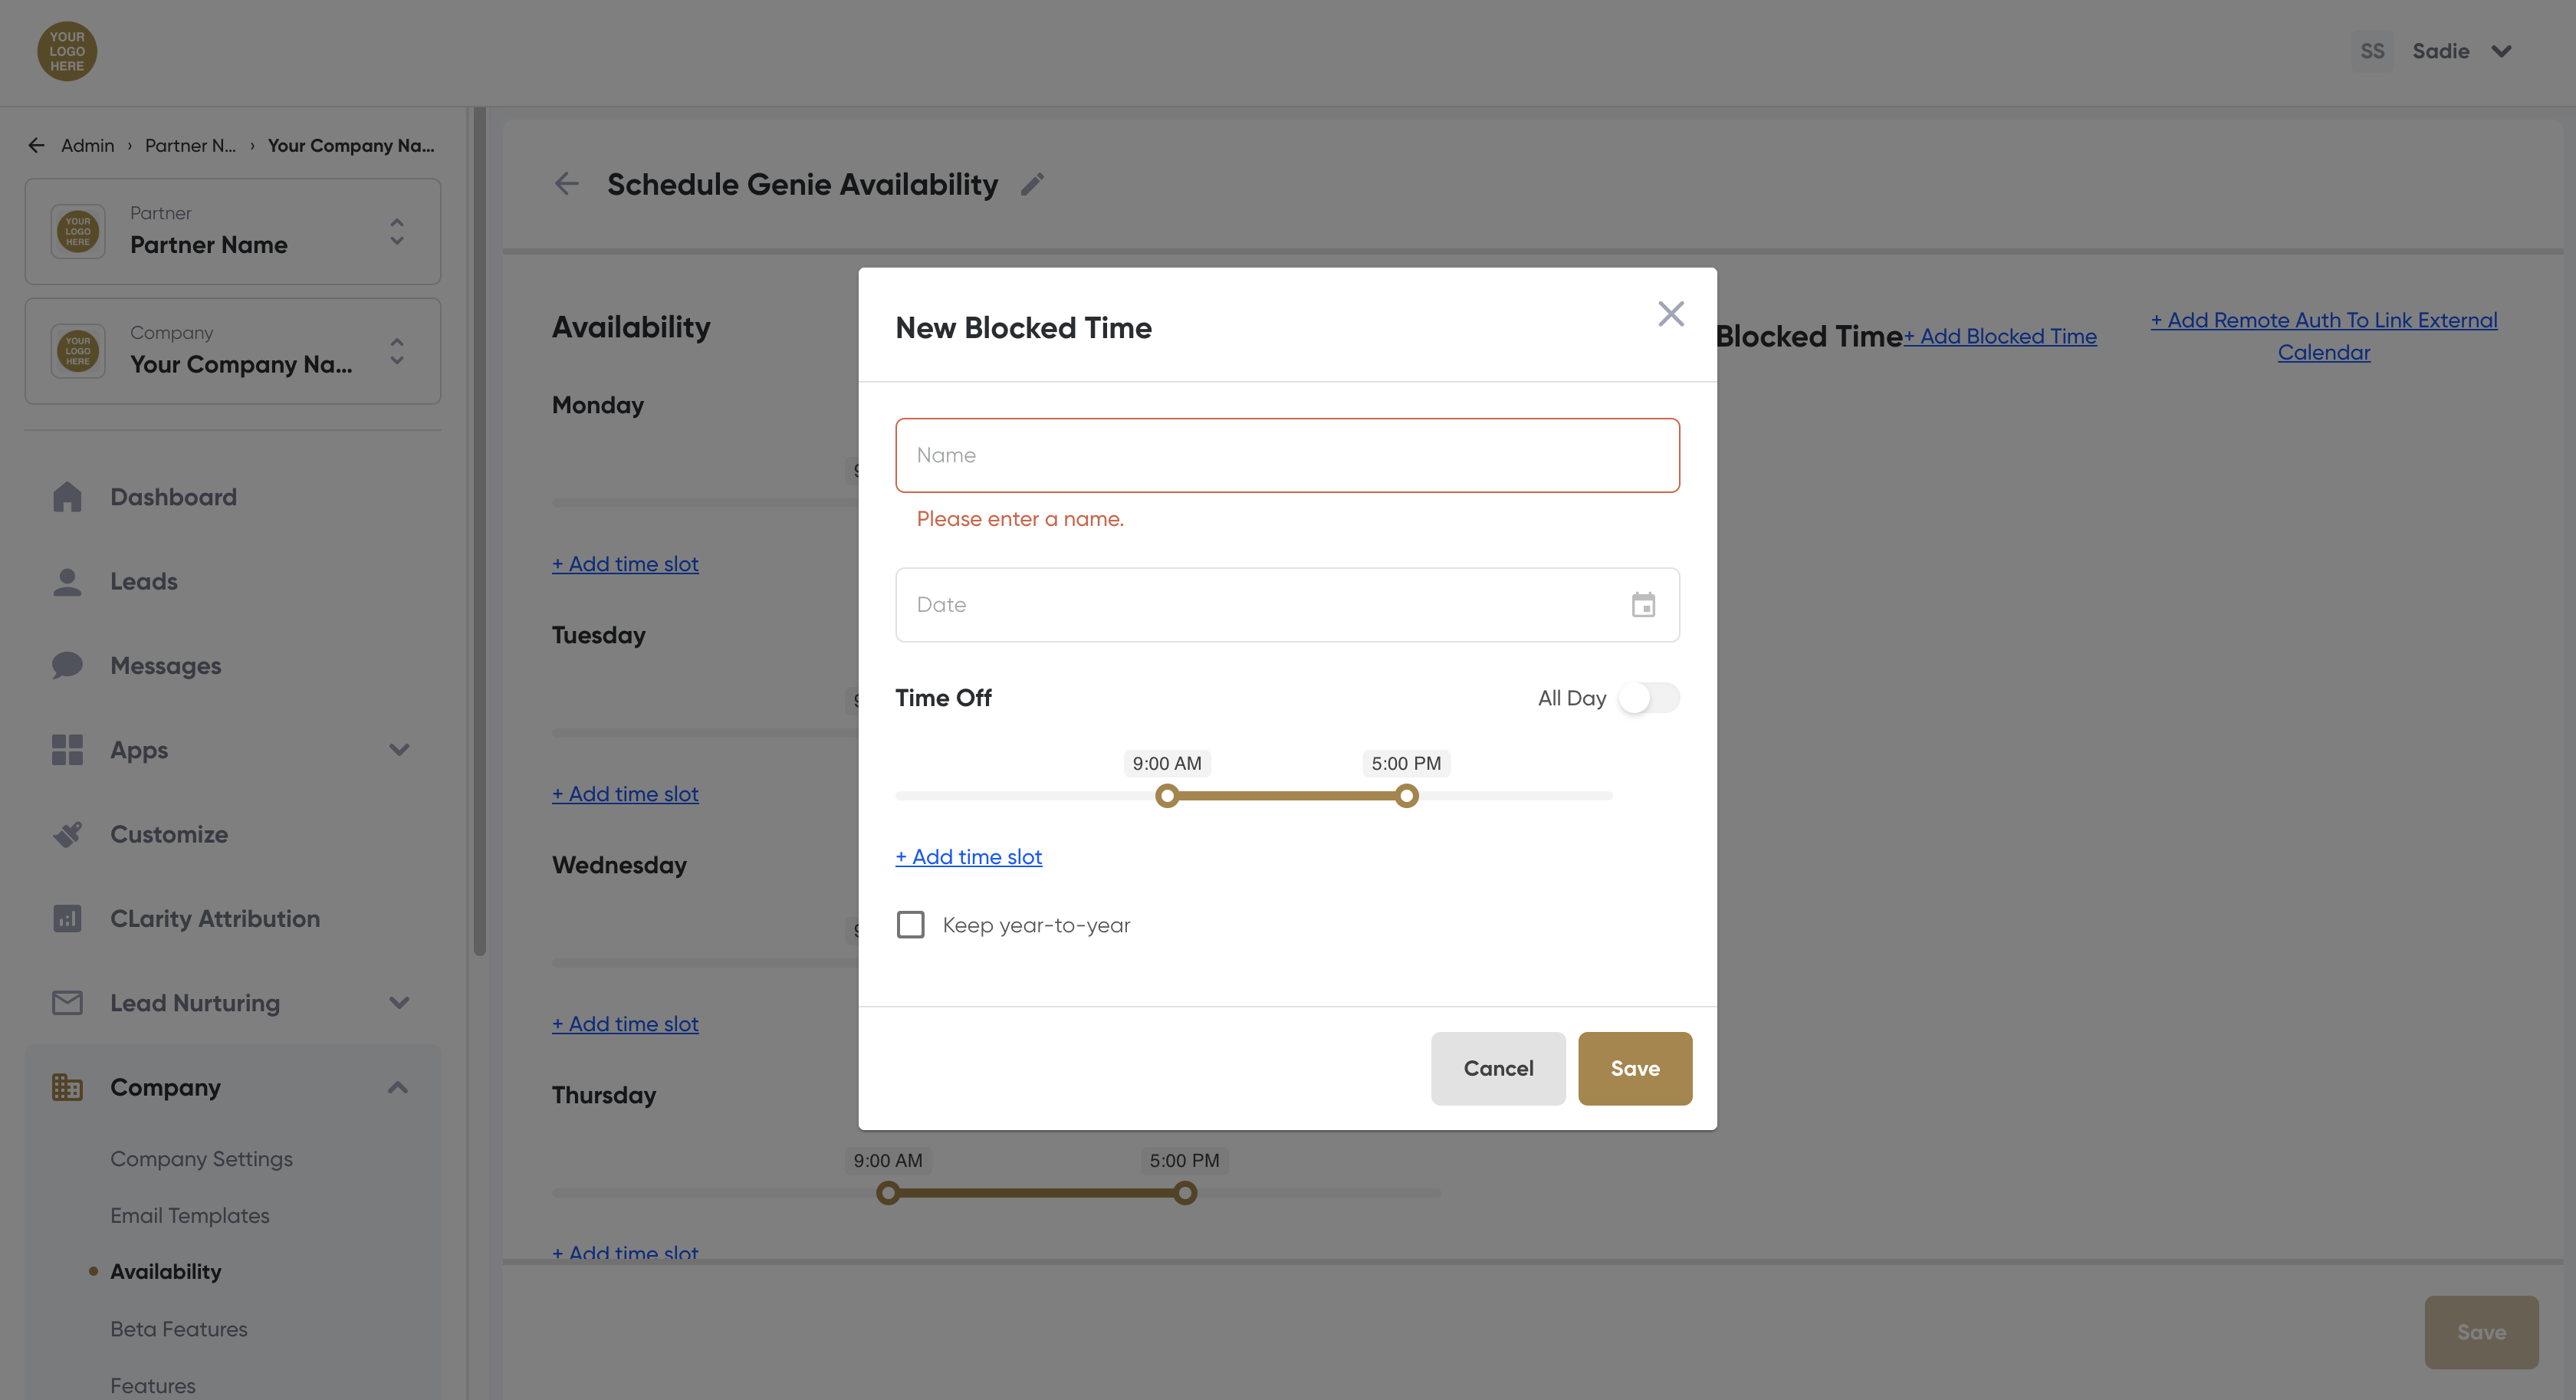Click the Messages chat bubble icon
Viewport: 2576px width, 1400px height.
[x=67, y=665]
